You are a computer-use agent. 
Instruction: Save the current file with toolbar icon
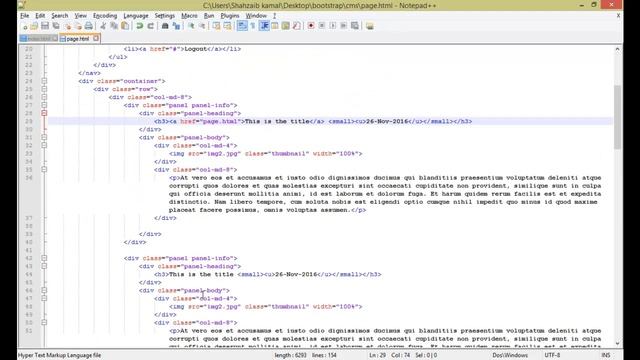click(x=45, y=26)
